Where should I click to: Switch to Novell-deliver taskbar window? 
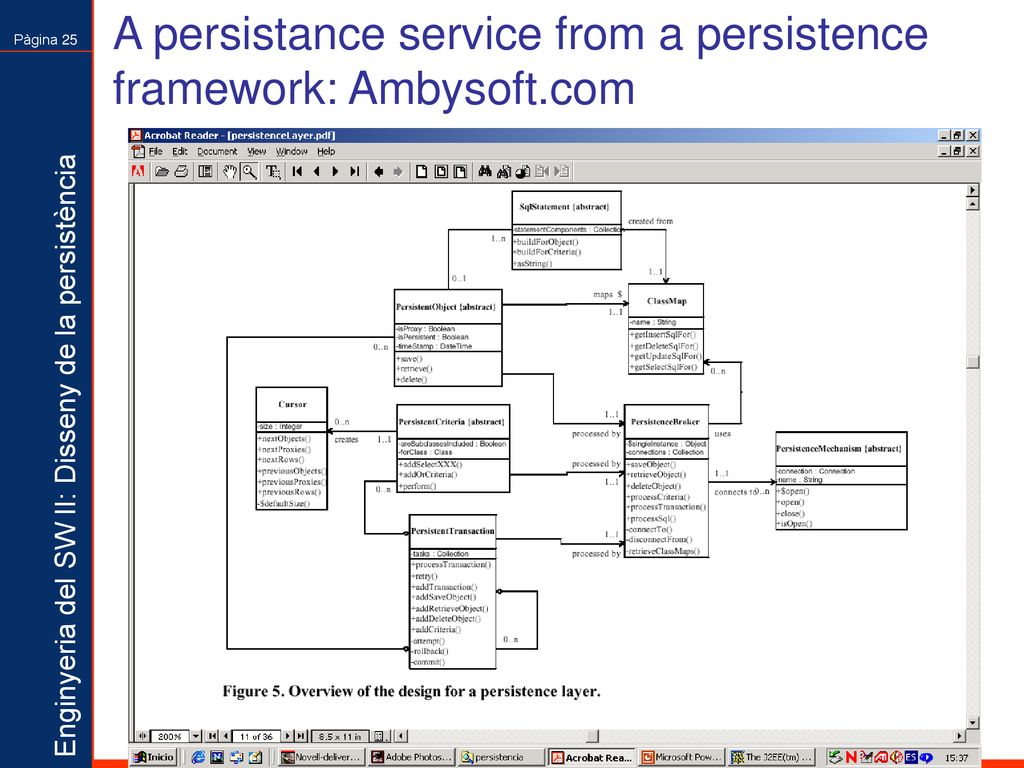click(x=321, y=758)
